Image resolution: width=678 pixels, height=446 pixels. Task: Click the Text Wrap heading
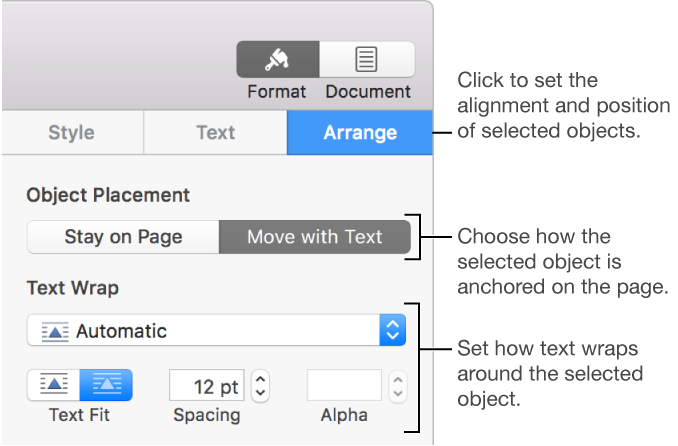click(x=73, y=288)
